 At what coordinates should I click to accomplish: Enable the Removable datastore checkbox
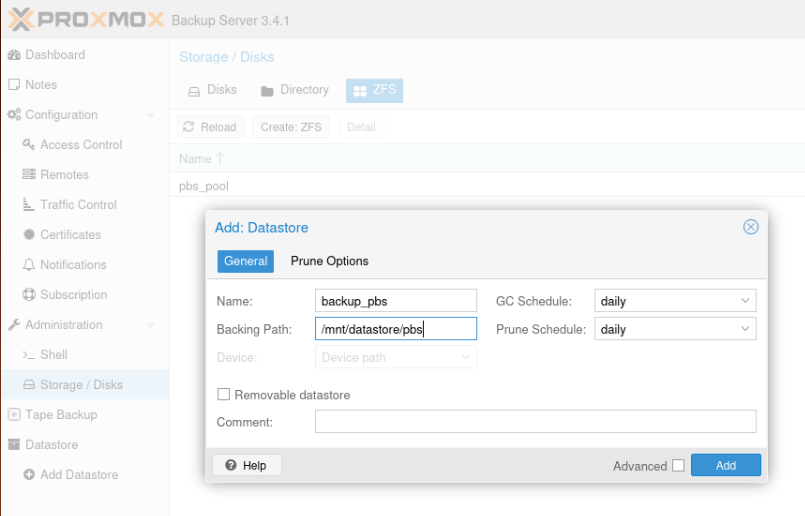click(223, 394)
